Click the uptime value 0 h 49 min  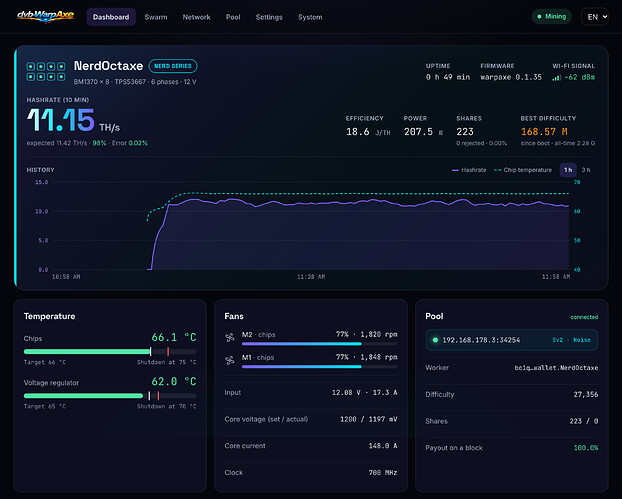(x=448, y=77)
